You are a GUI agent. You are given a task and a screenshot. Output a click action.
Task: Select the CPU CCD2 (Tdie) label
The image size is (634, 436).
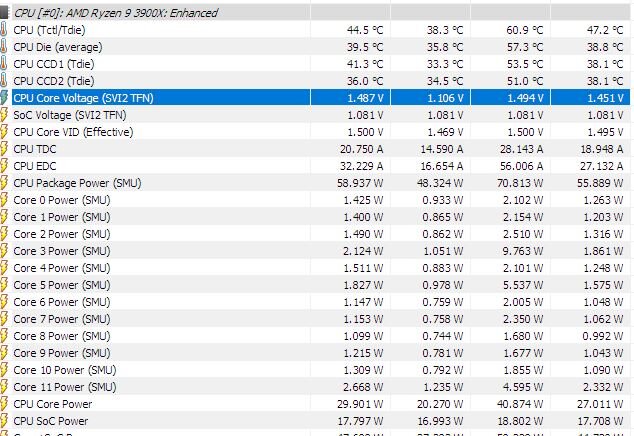pos(54,81)
